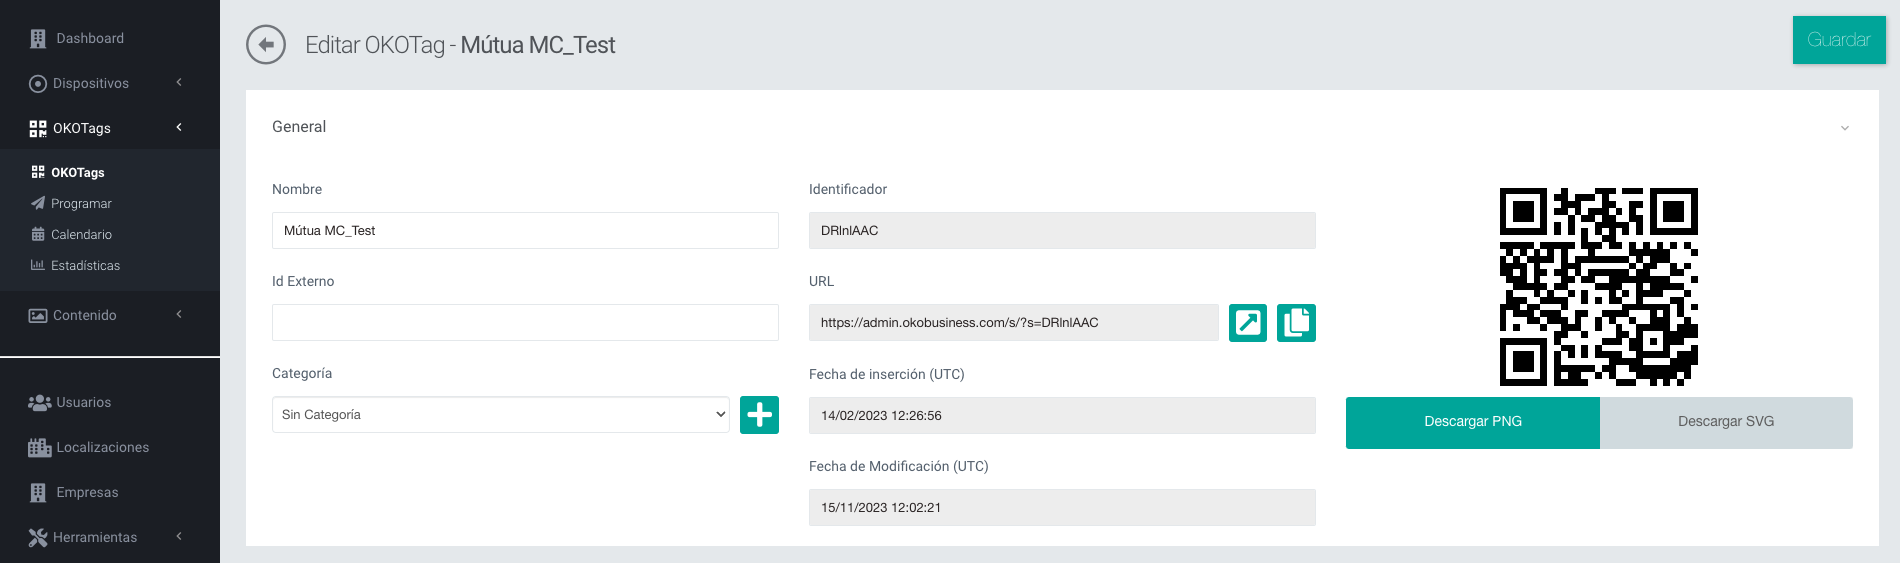The image size is (1900, 563).
Task: Collapse the OKOTags menu chevron
Action: coord(179,127)
